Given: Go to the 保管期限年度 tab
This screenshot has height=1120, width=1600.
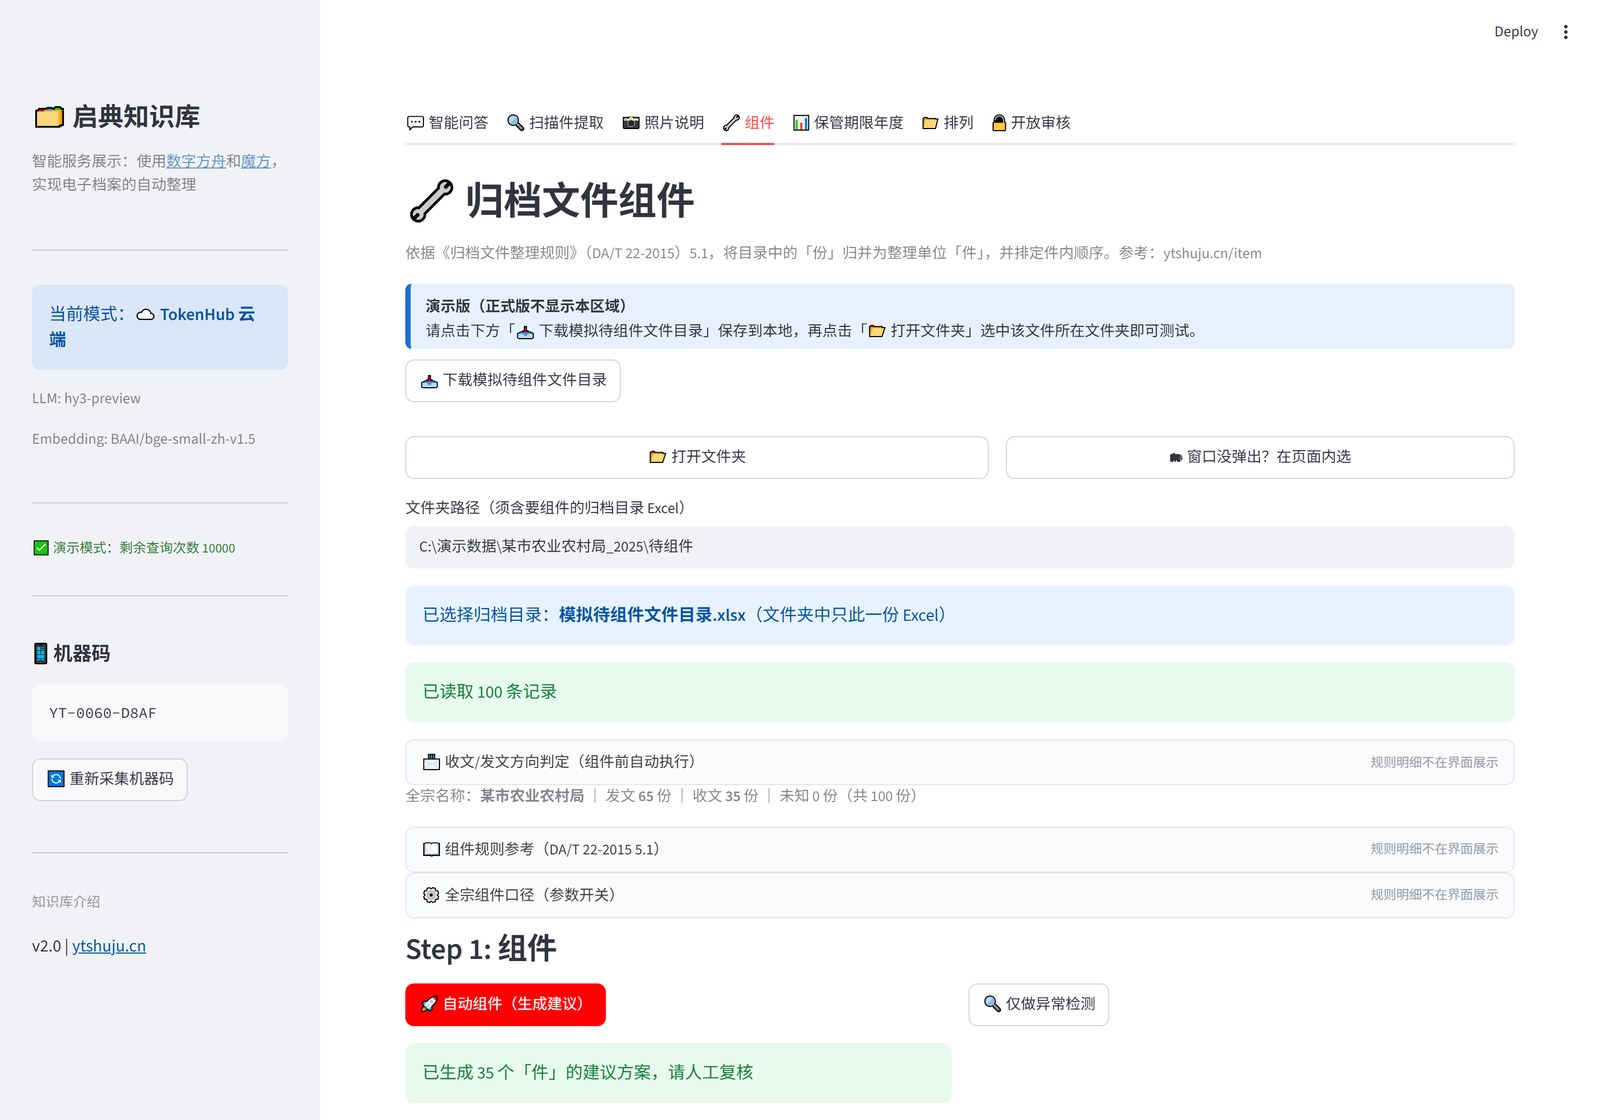Looking at the screenshot, I should (848, 123).
